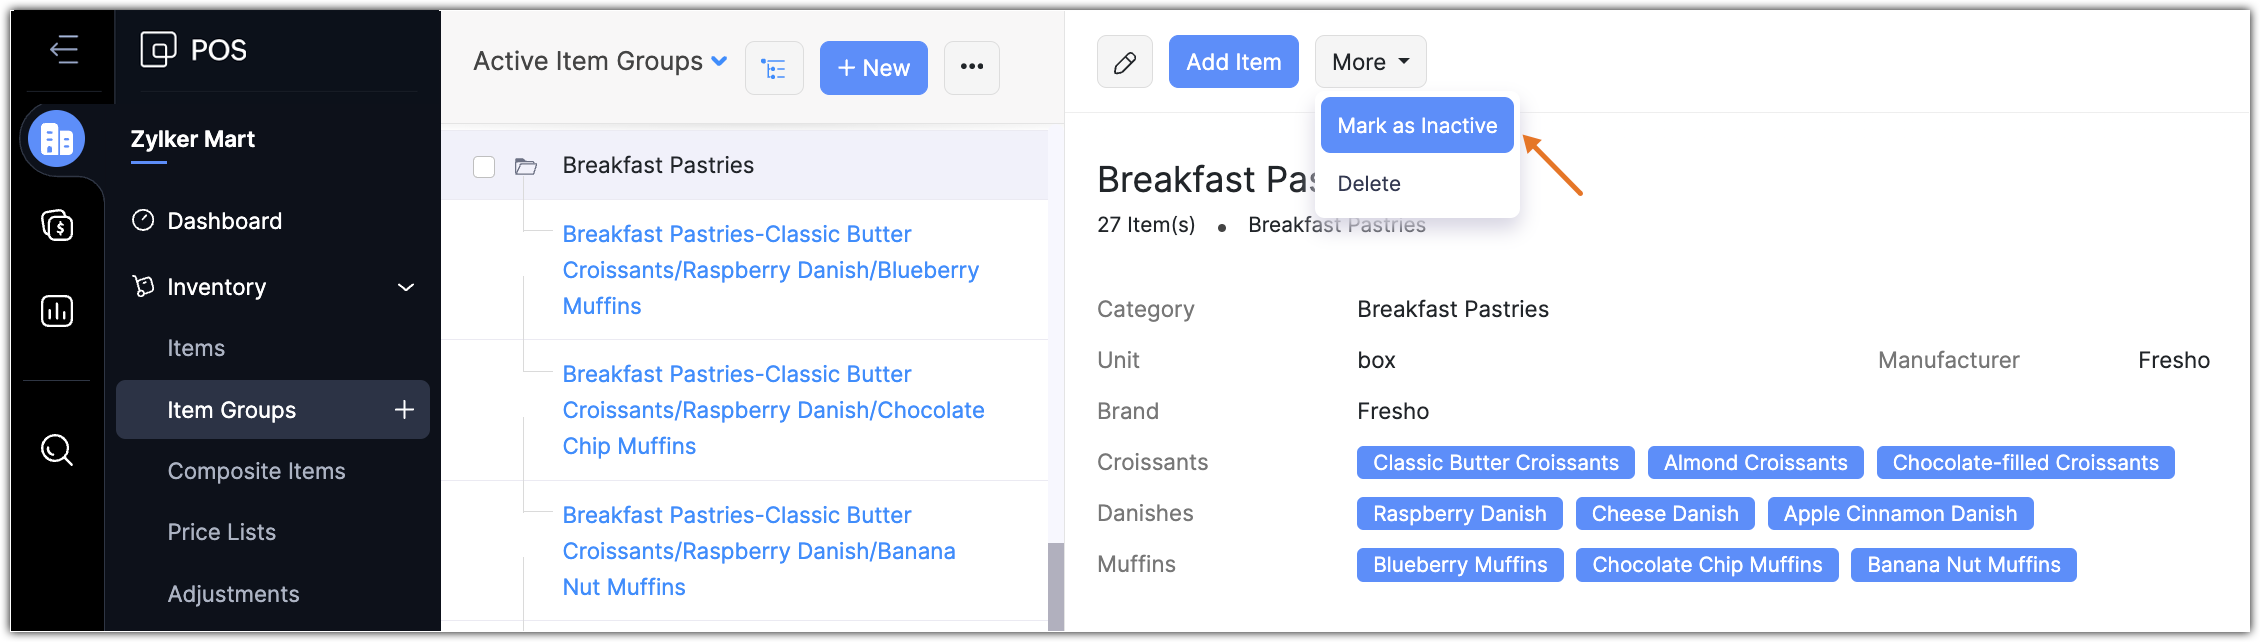Image resolution: width=2260 pixels, height=642 pixels.
Task: Open the reports chart icon in rail
Action: click(x=57, y=311)
